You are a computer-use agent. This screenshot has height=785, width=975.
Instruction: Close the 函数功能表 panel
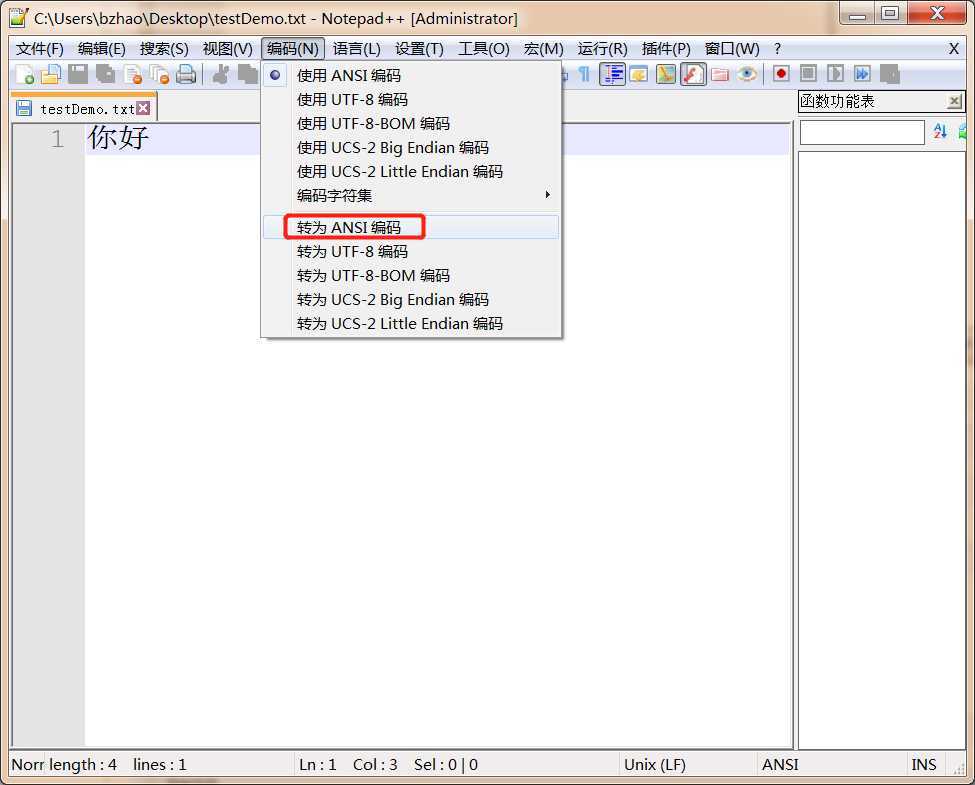[x=954, y=101]
